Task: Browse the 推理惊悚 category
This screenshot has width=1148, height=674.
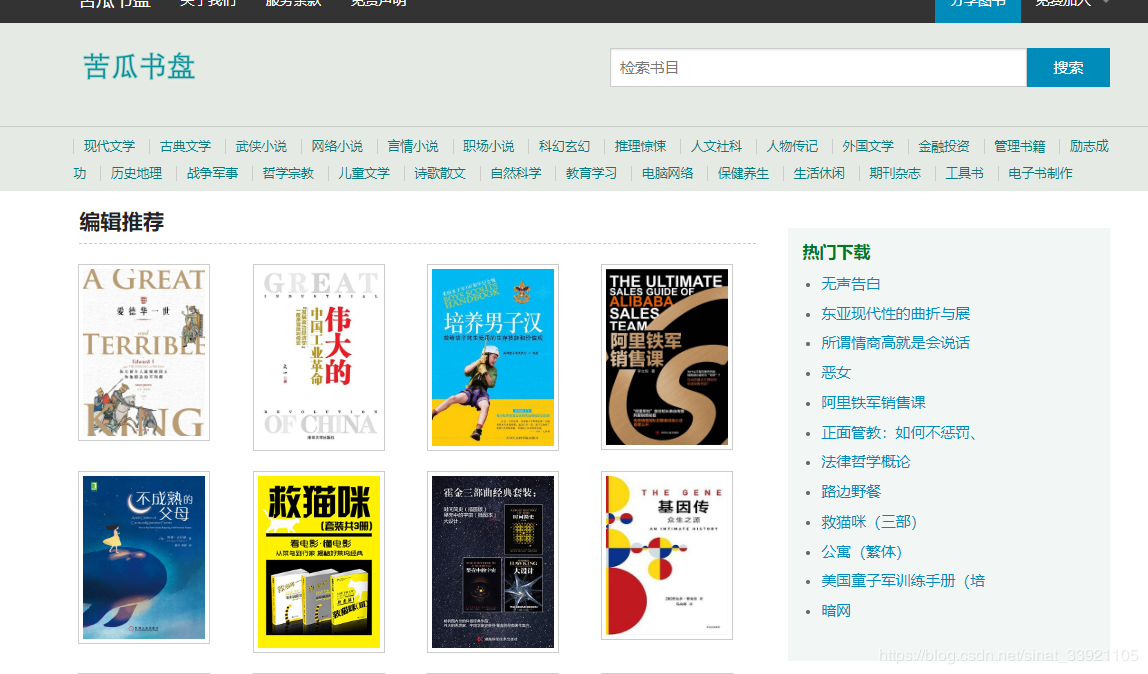Action: coord(641,146)
